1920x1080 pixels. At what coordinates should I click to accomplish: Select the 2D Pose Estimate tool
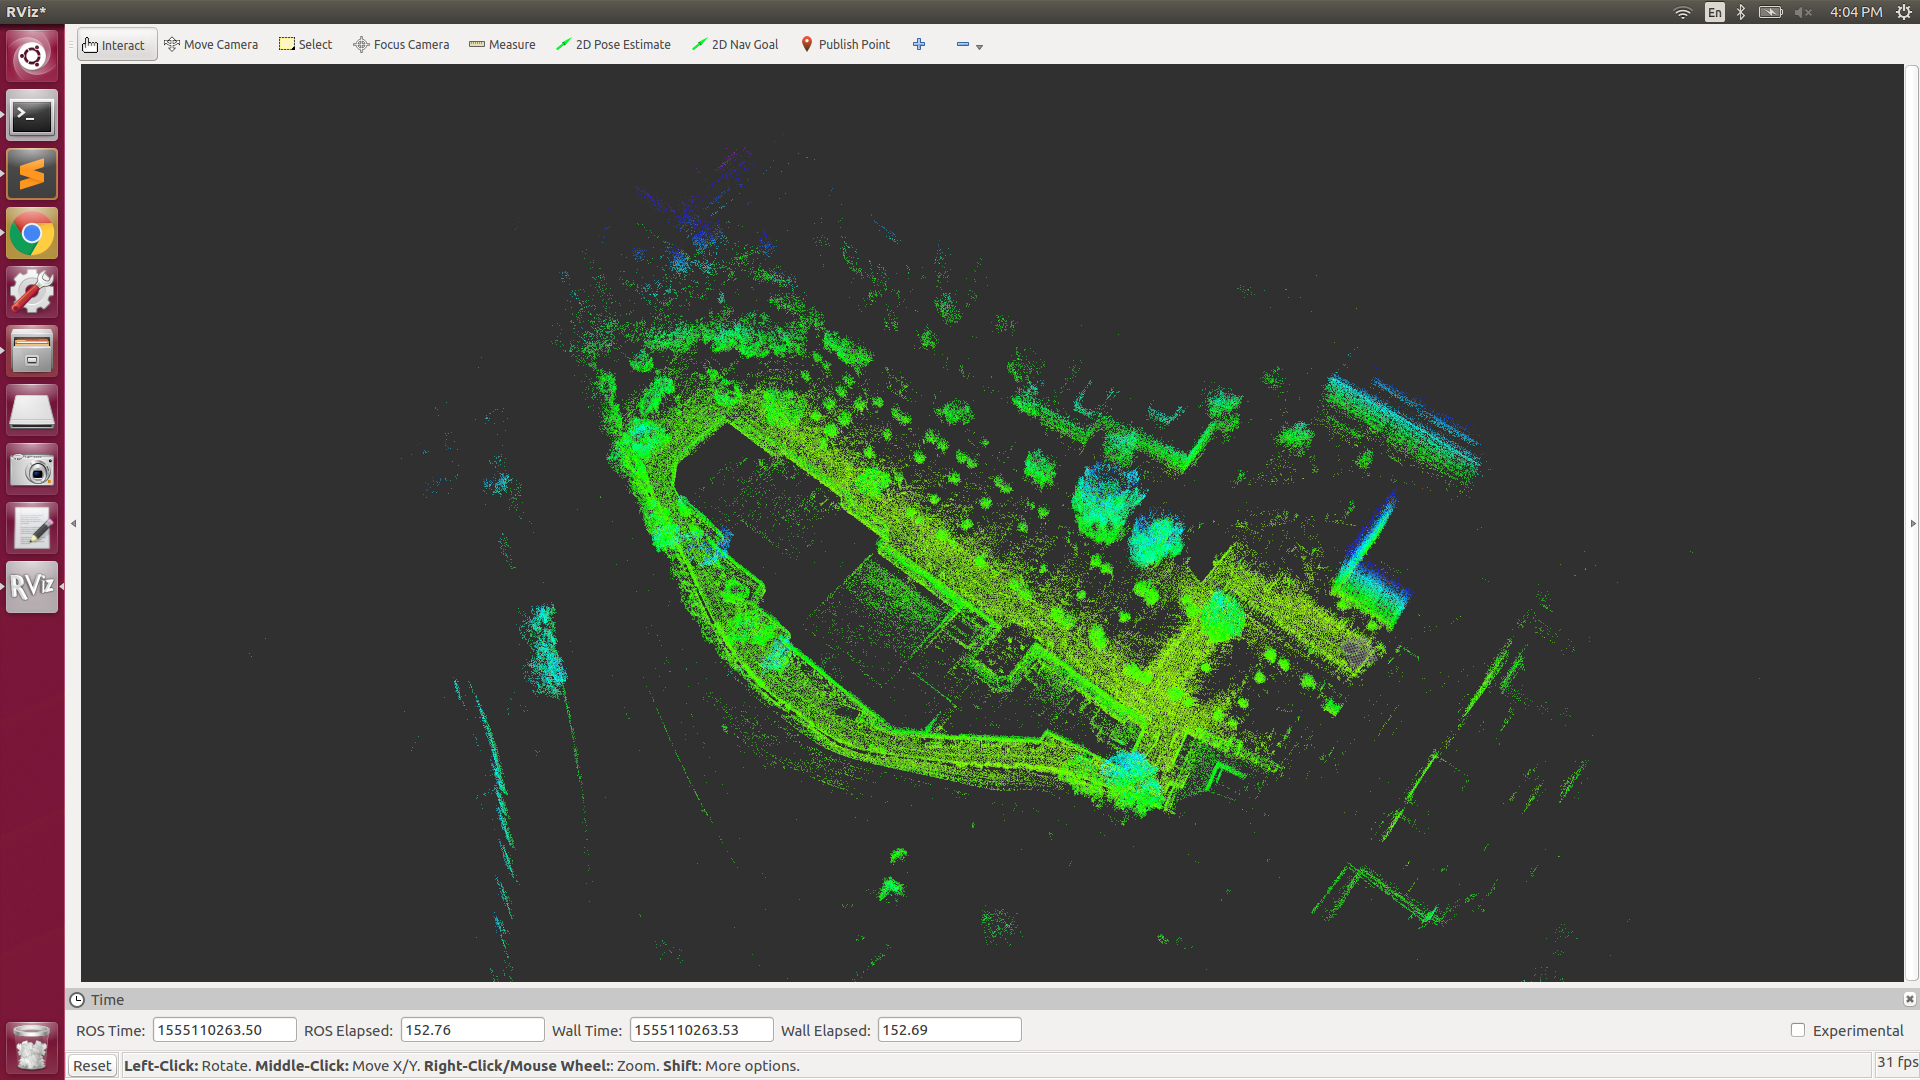click(613, 45)
